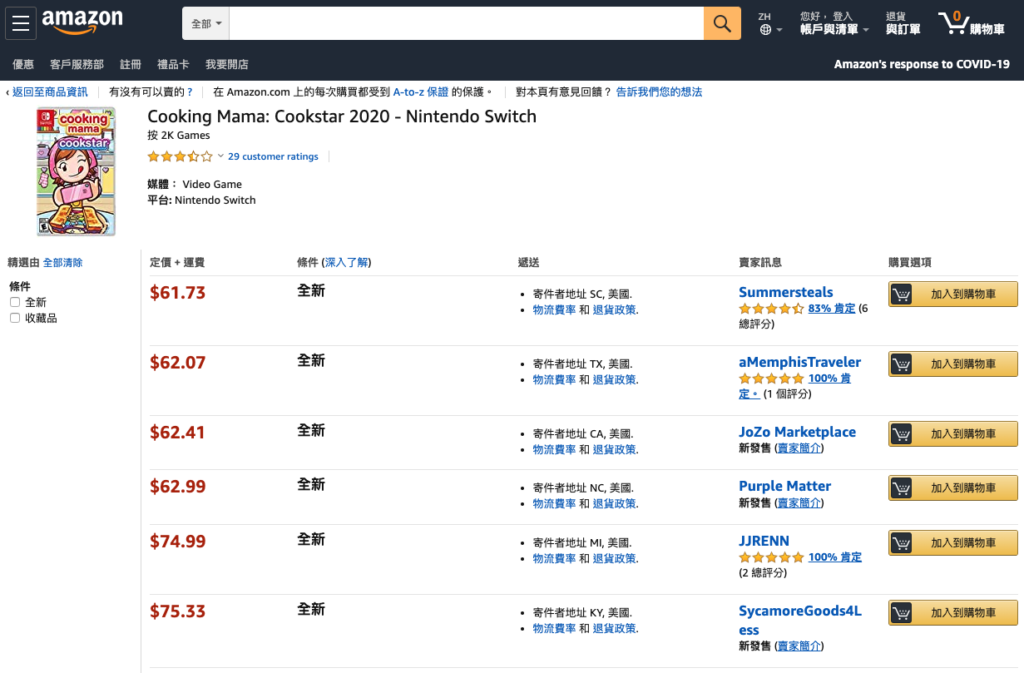Click the product star rating icons
1024x673 pixels.
pos(180,156)
